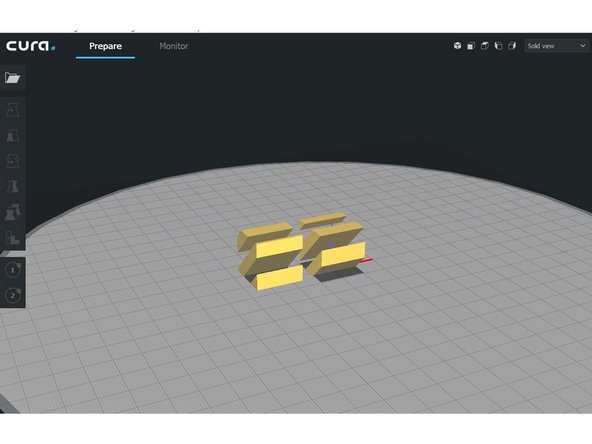Choose extruder 2 button
The image size is (592, 444).
click(x=13, y=295)
